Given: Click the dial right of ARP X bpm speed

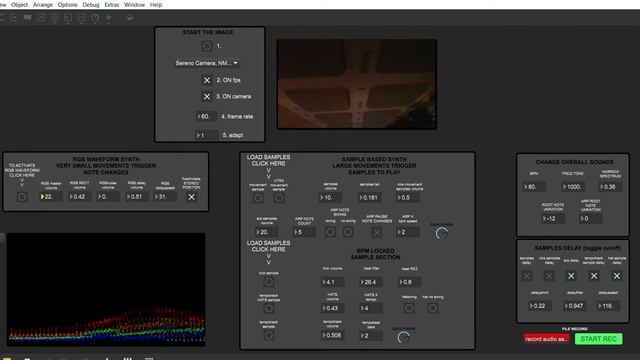Looking at the screenshot, I should tap(442, 233).
